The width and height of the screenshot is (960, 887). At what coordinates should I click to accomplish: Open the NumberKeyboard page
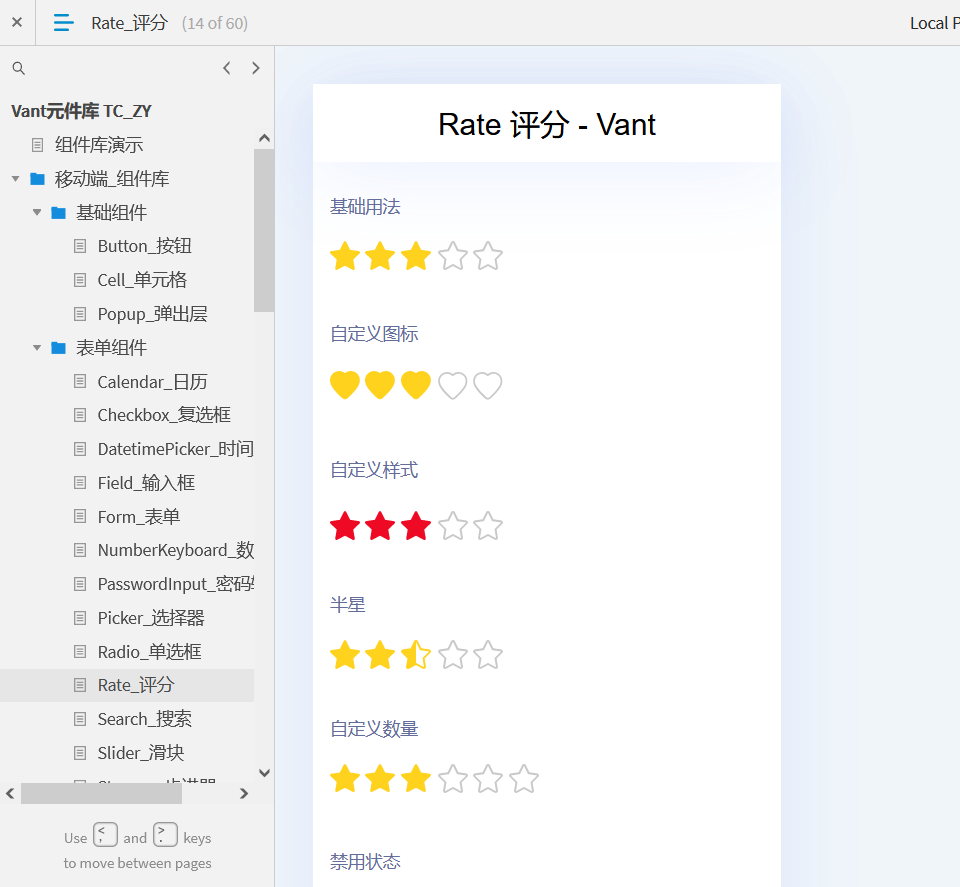(x=176, y=550)
